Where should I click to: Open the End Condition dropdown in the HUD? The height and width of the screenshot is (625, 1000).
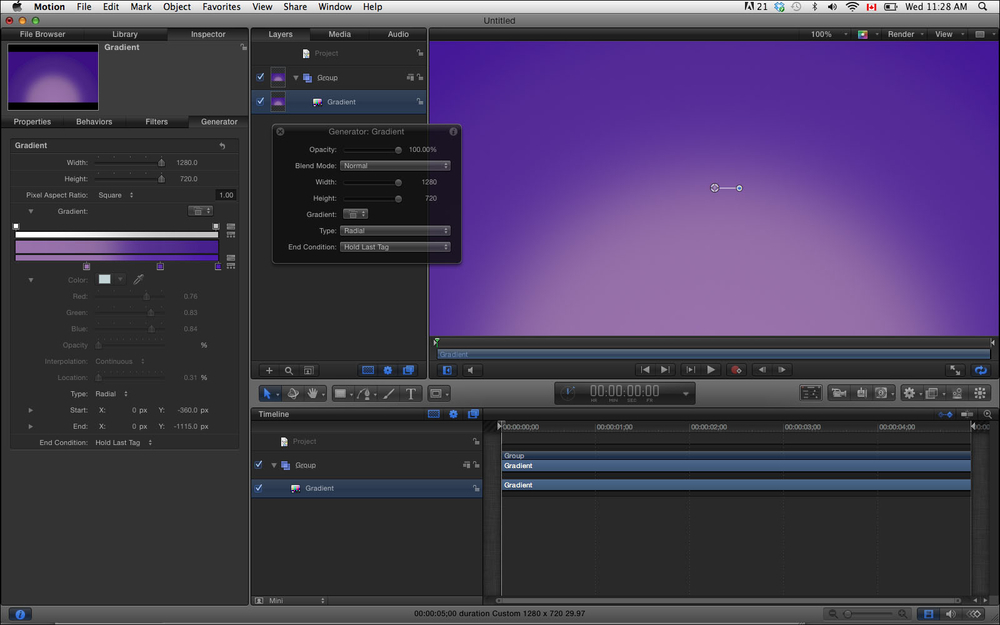coord(395,247)
